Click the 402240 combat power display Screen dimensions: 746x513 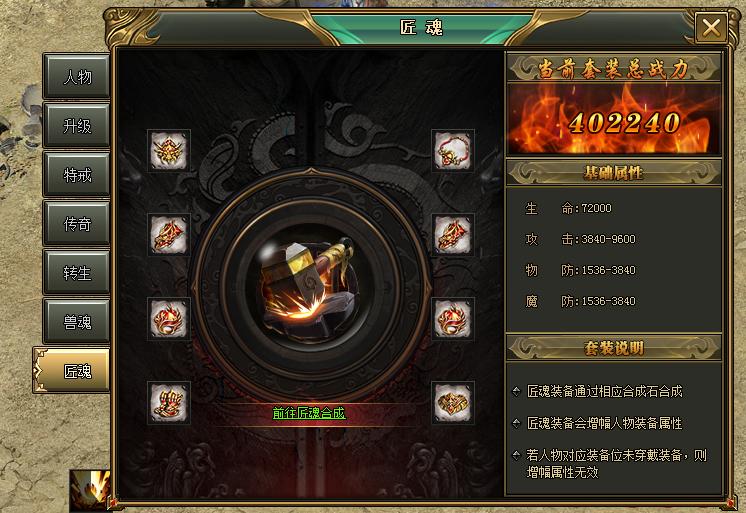pos(624,122)
